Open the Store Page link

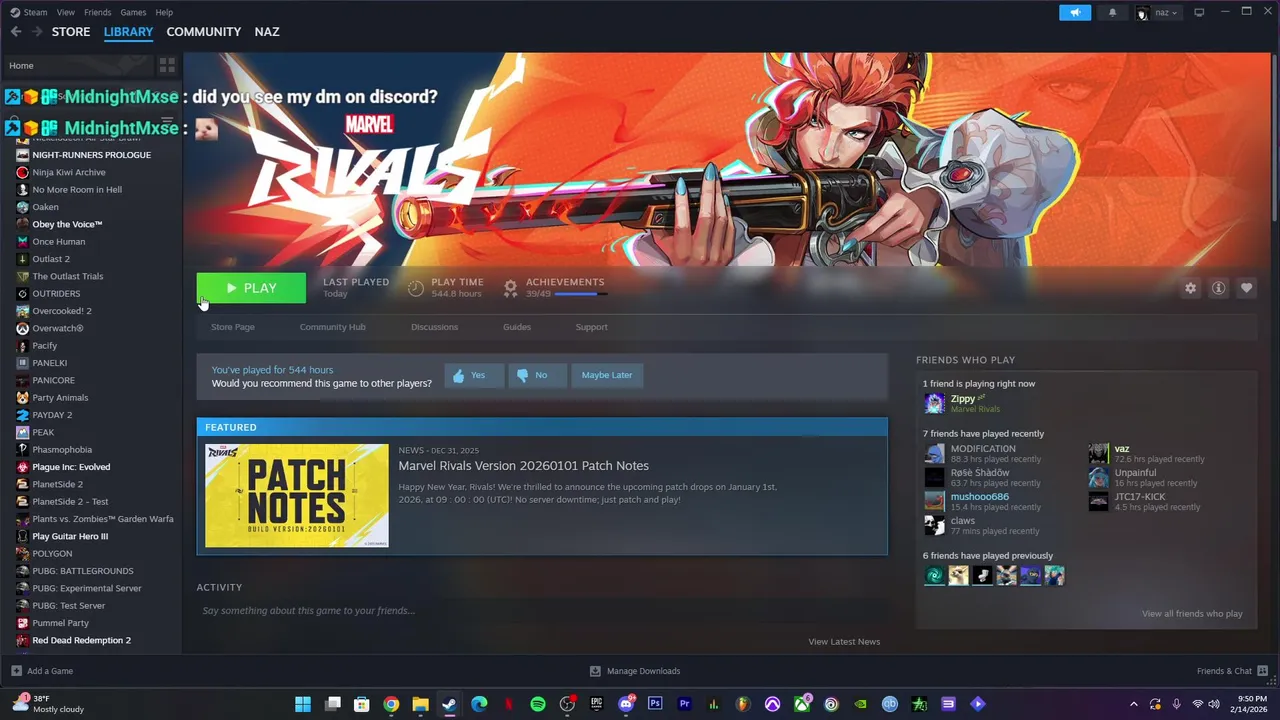[x=233, y=327]
